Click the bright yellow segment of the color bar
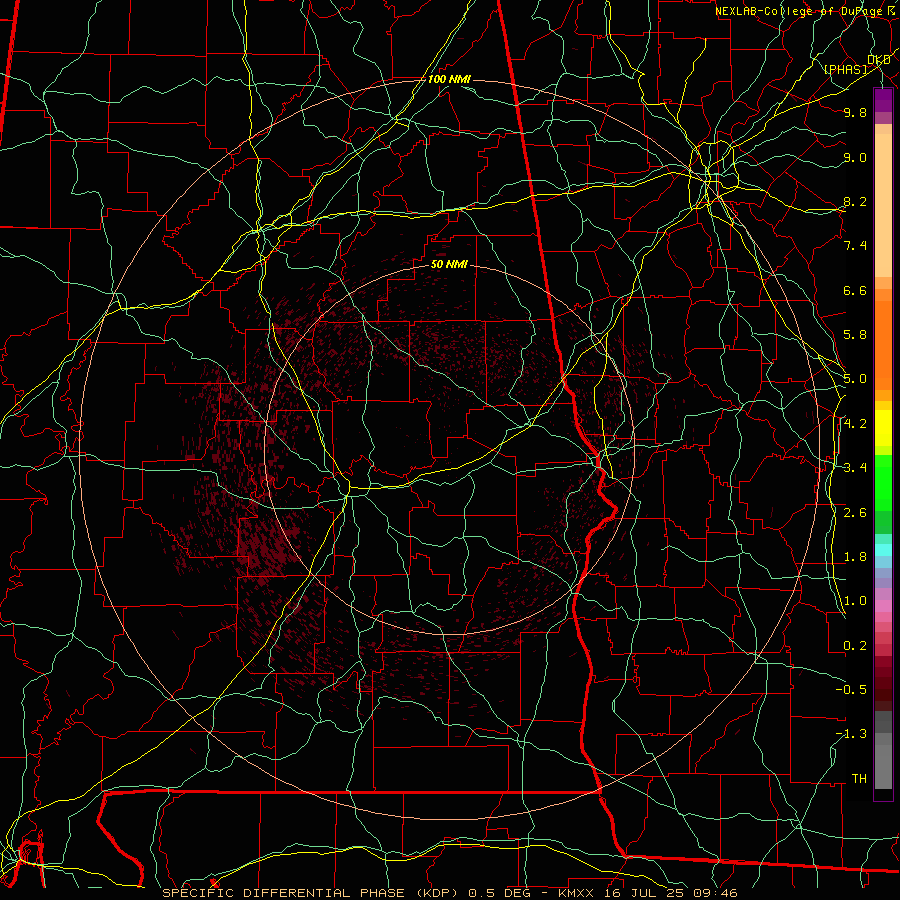900x900 pixels. tap(883, 428)
